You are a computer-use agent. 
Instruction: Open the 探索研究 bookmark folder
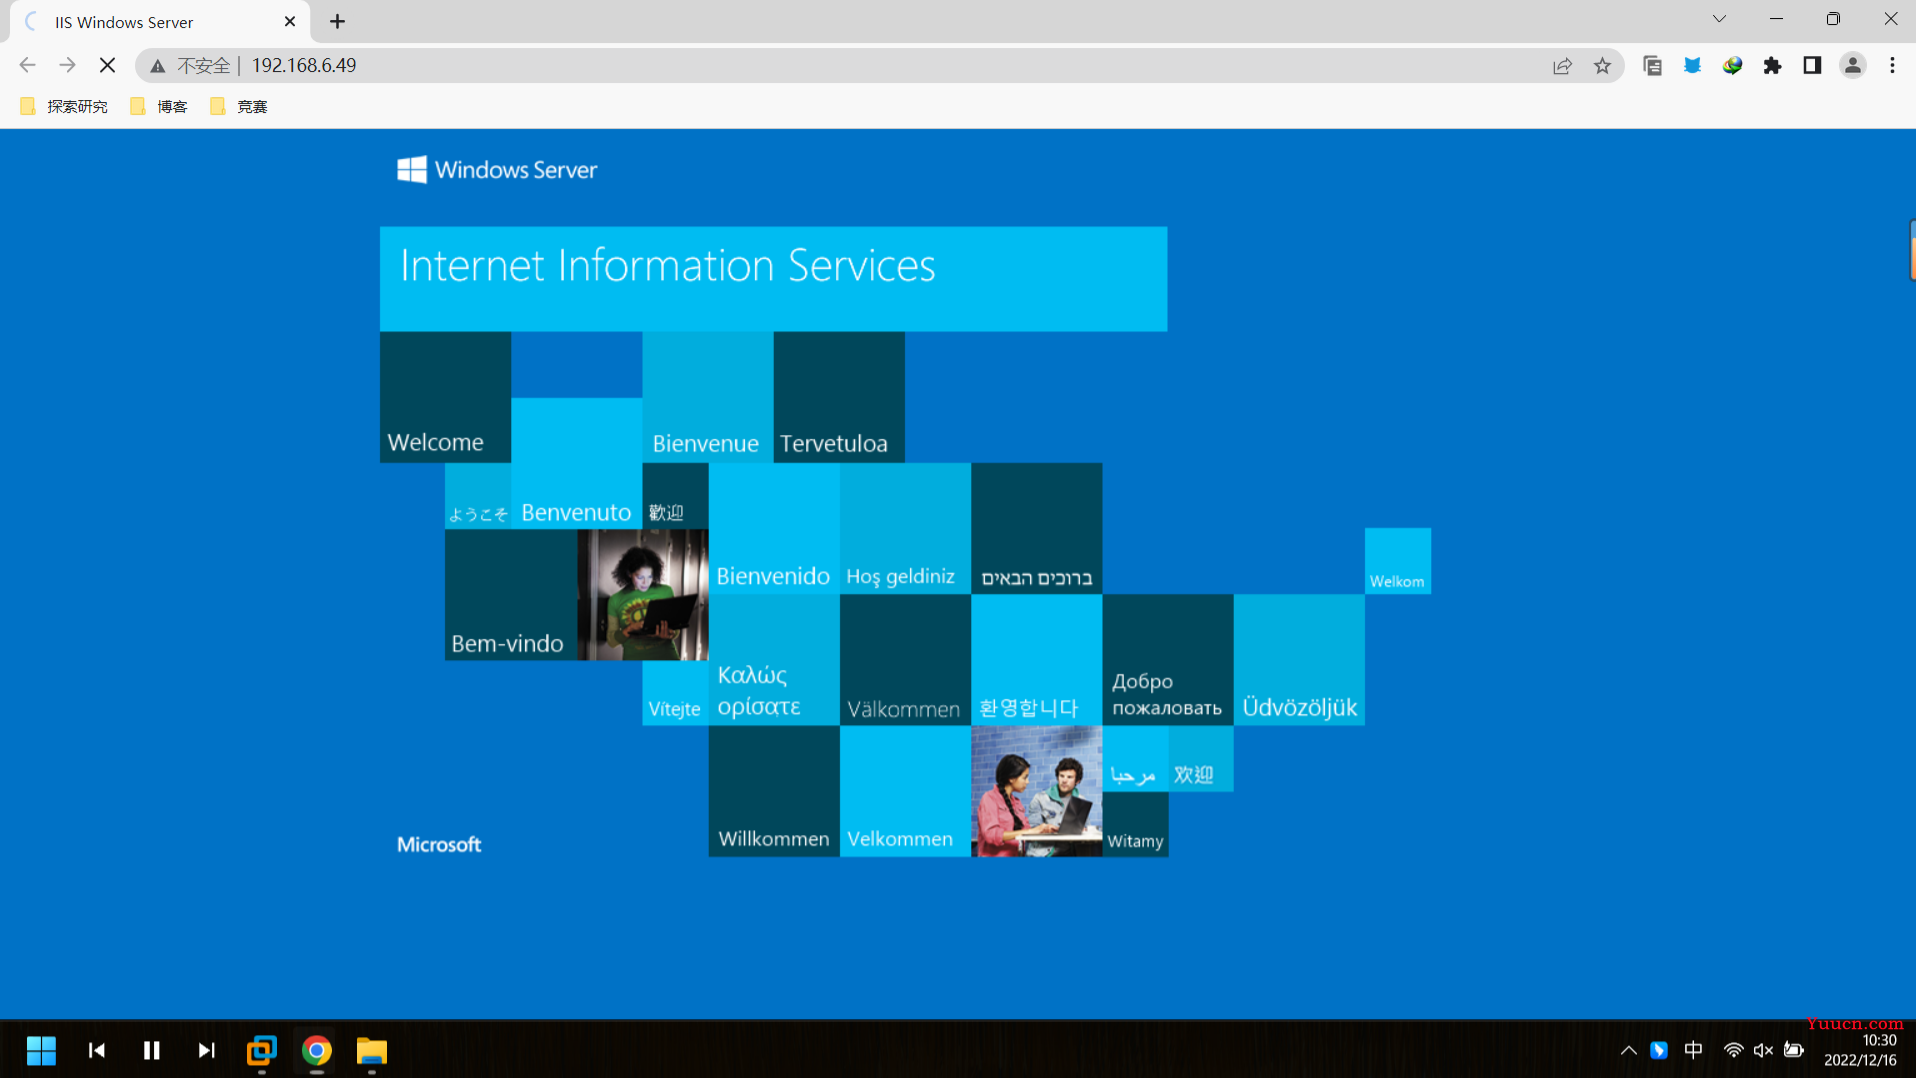[64, 106]
